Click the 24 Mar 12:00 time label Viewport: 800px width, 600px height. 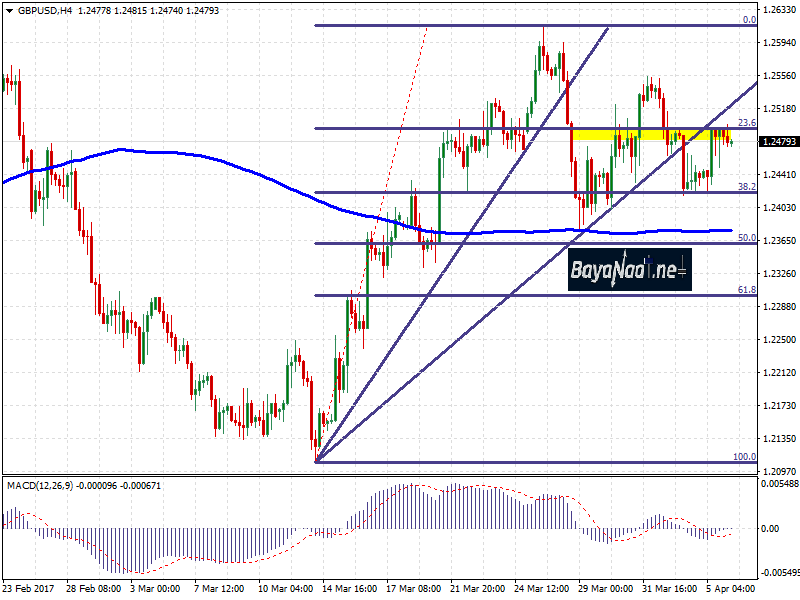click(x=543, y=589)
